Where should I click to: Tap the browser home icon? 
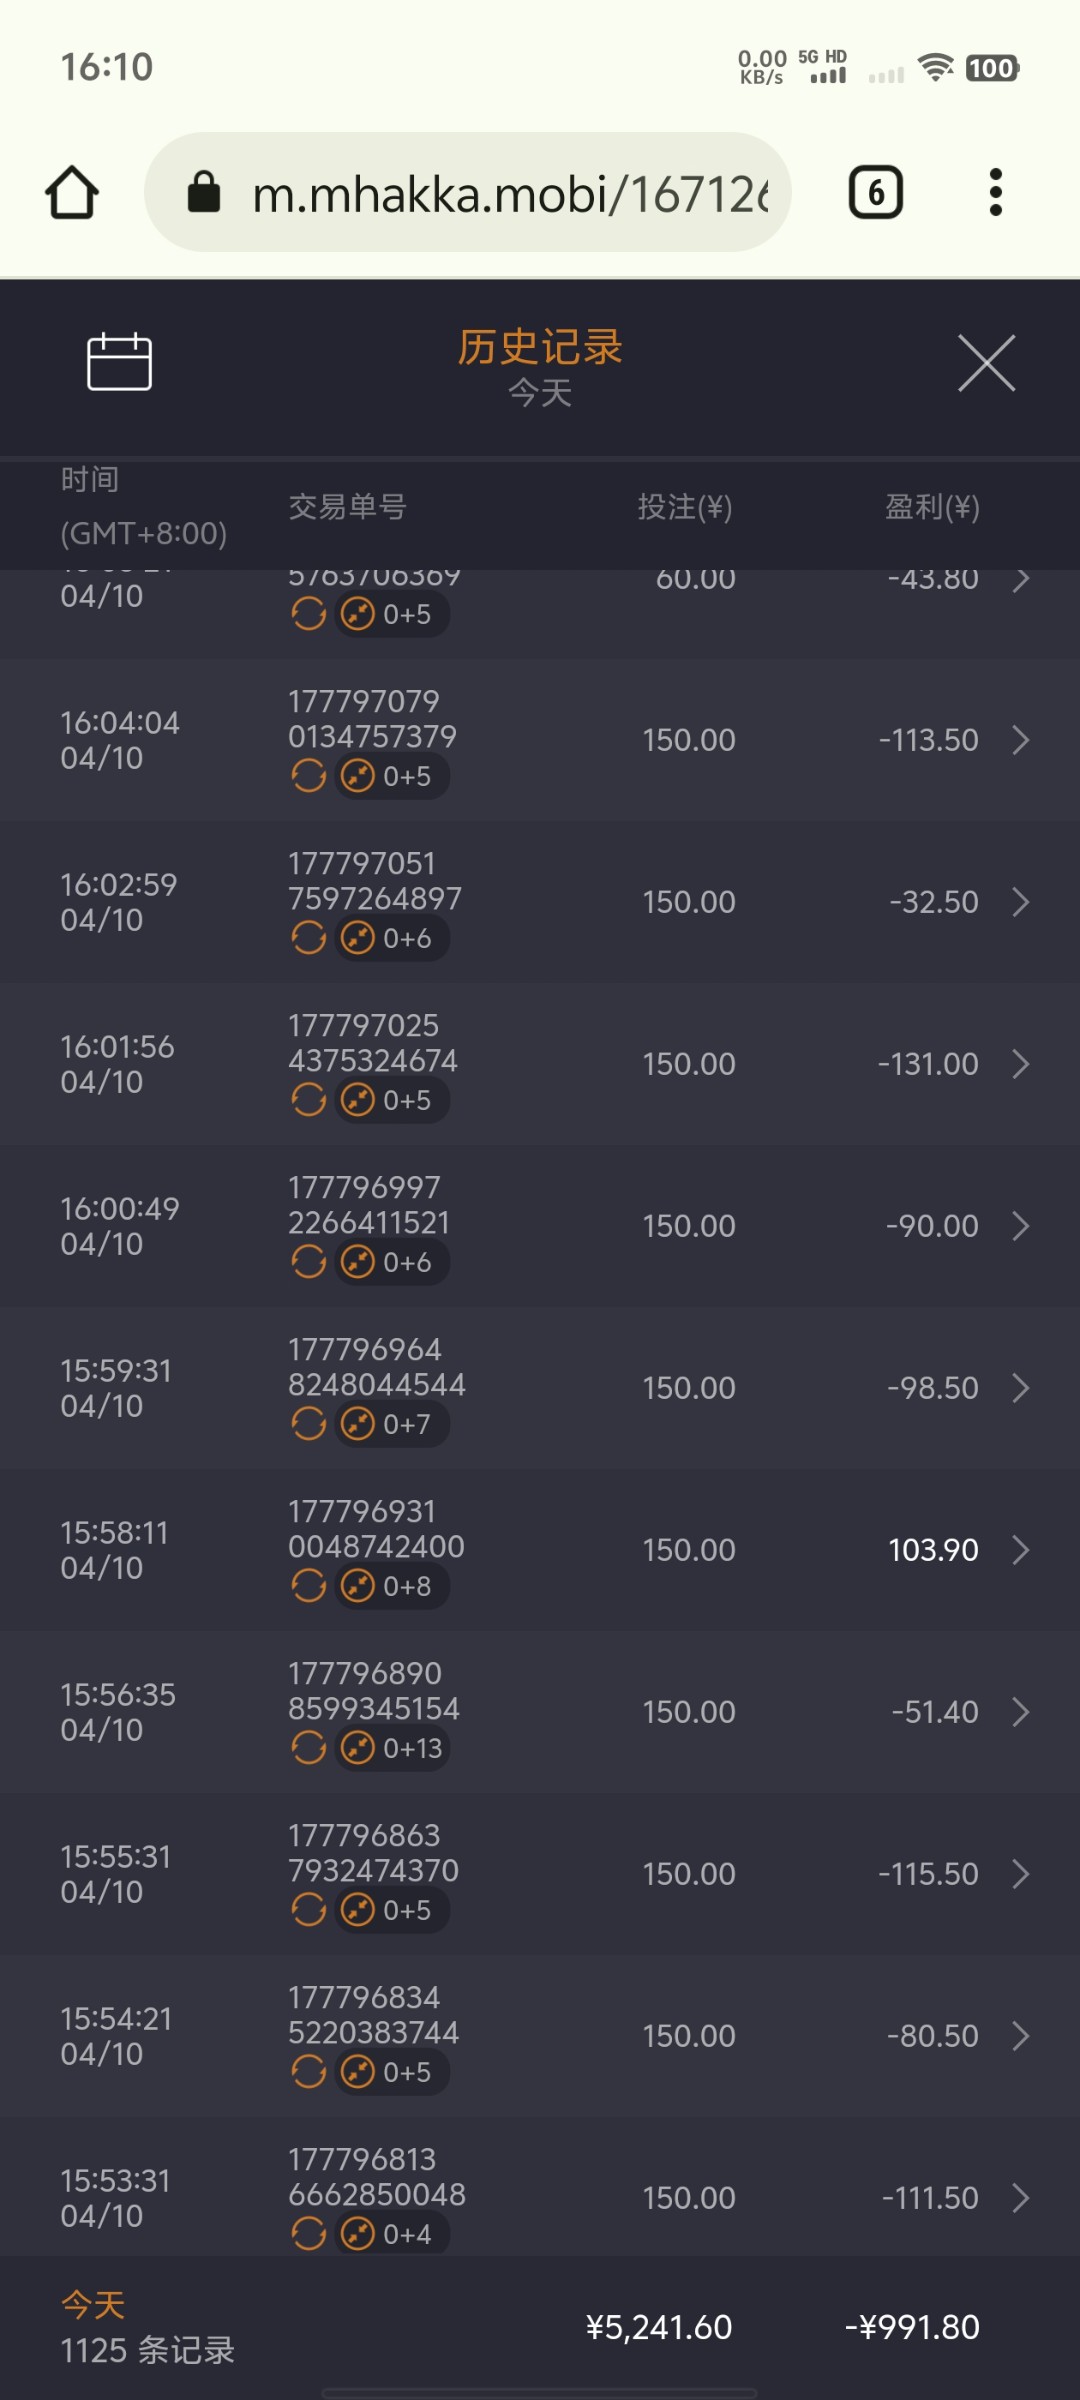click(x=72, y=192)
